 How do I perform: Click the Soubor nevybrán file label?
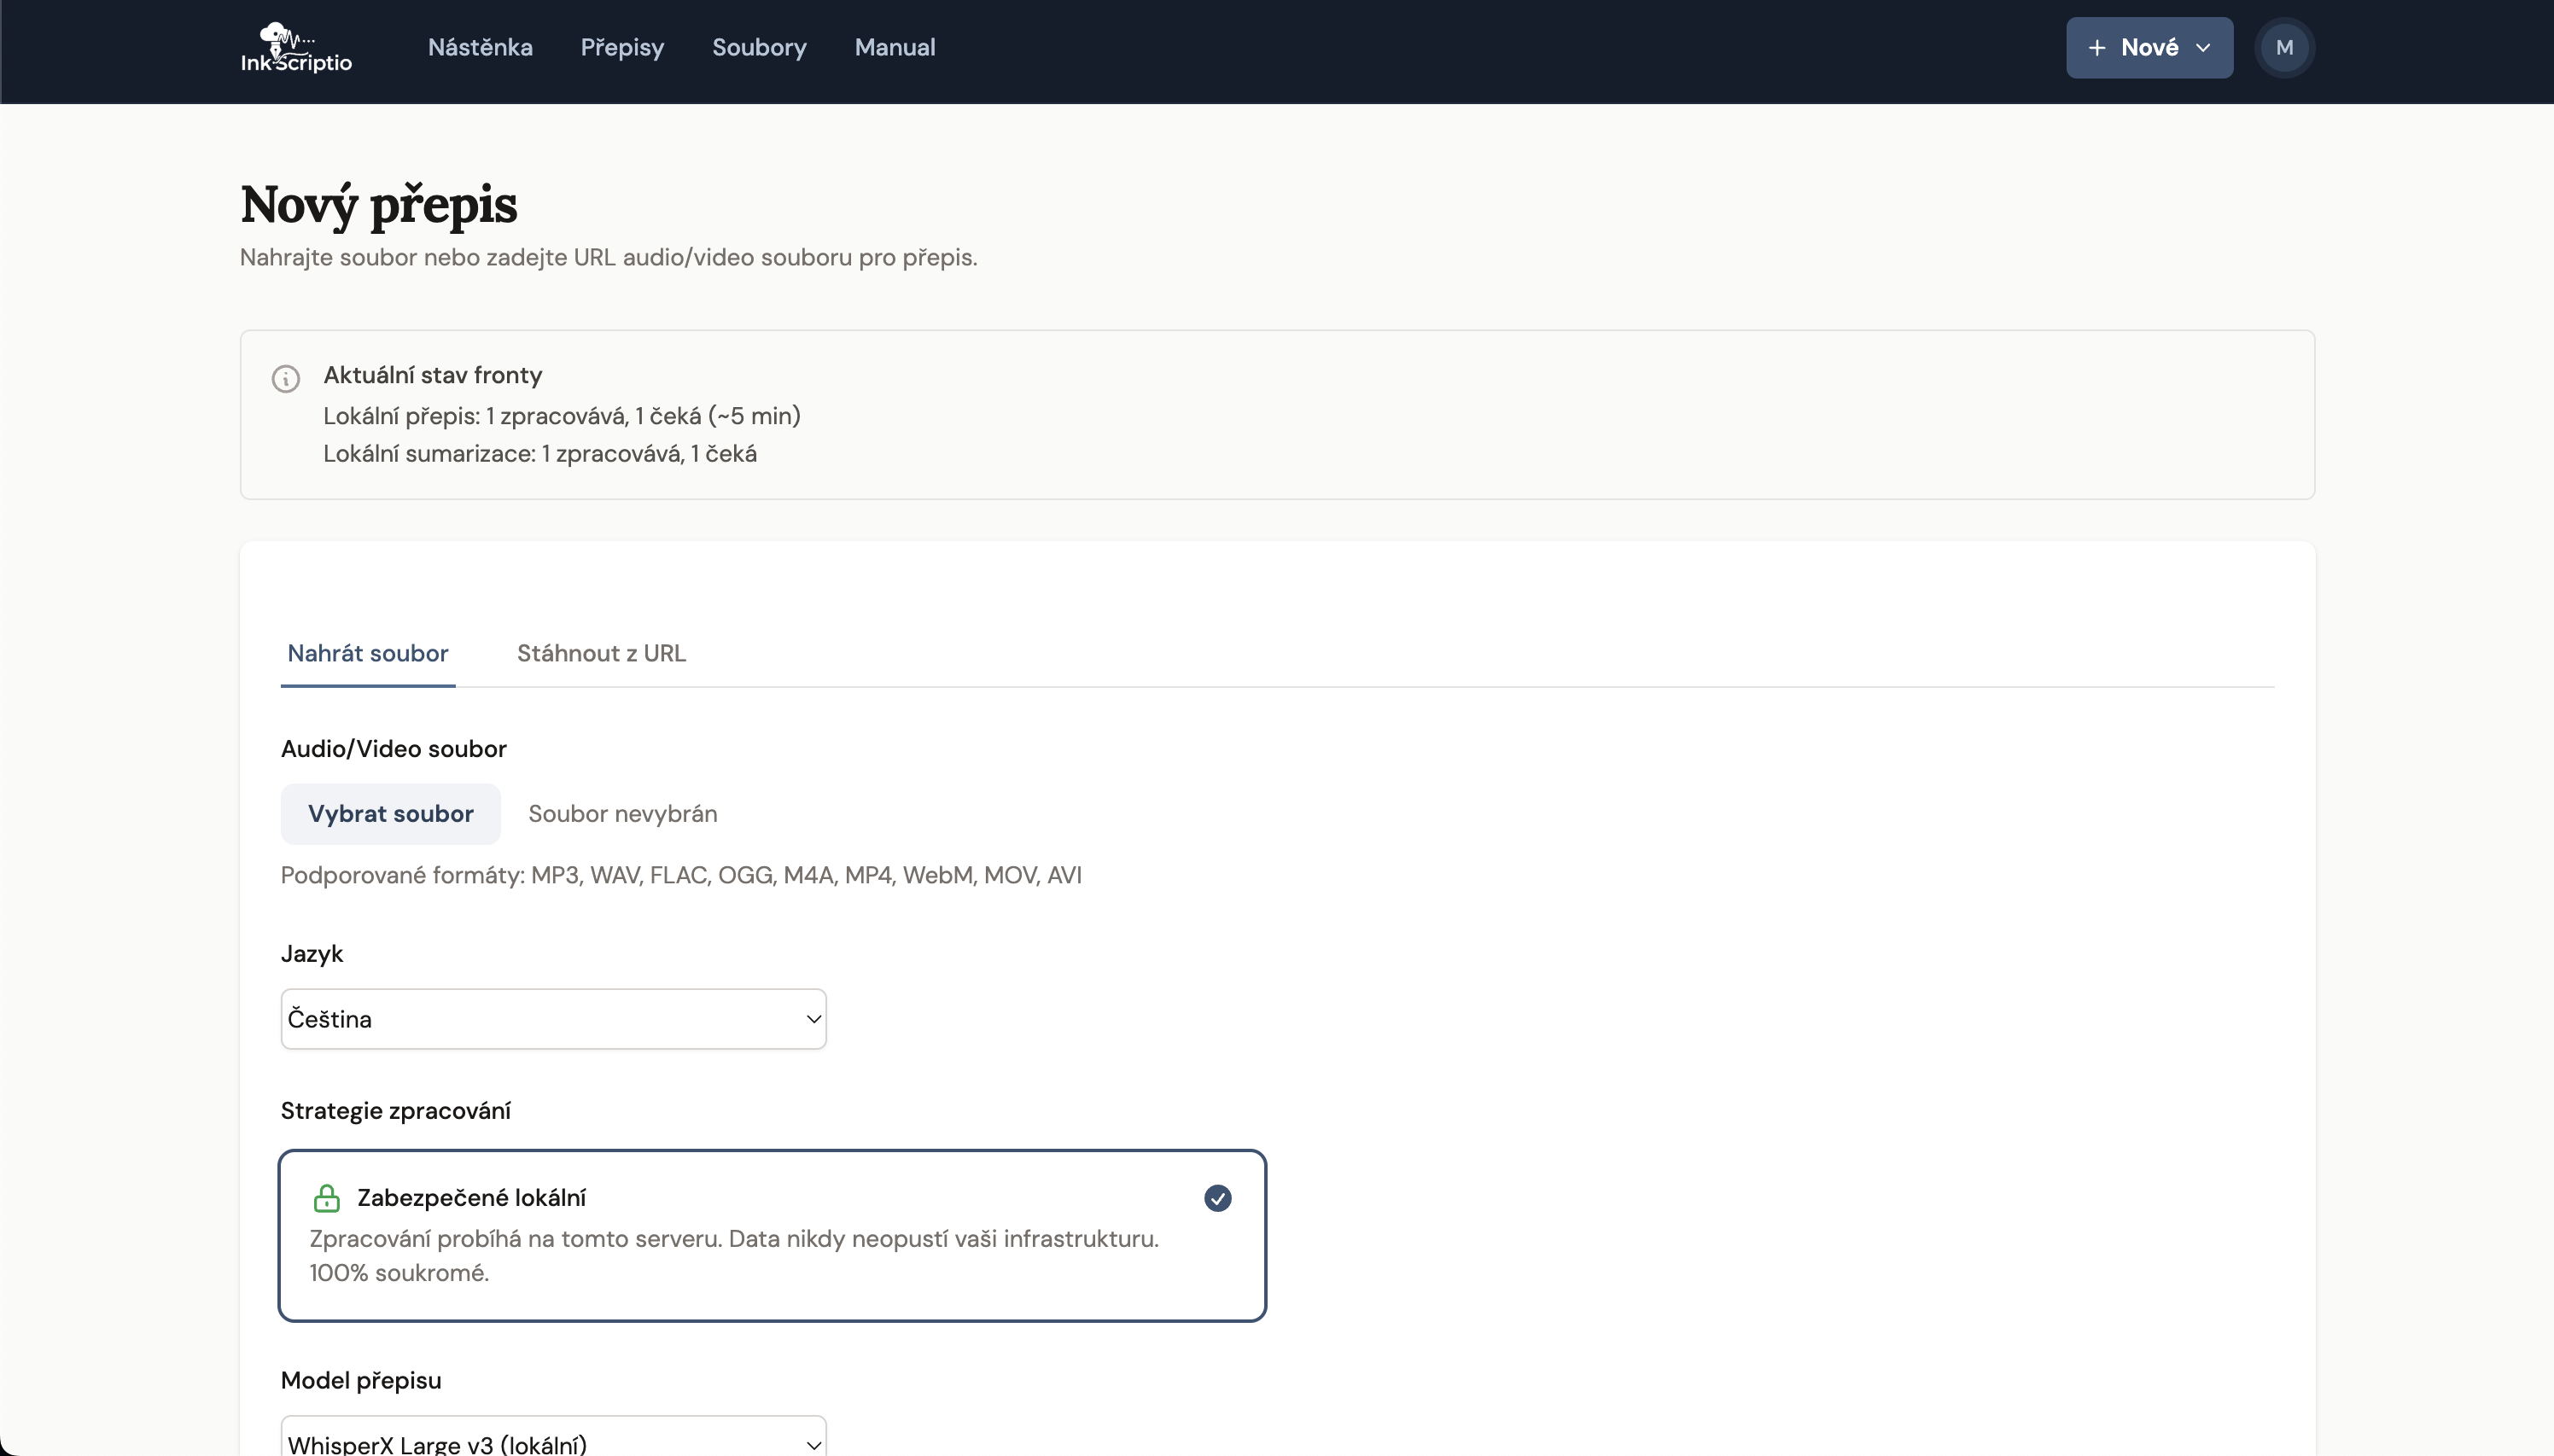click(622, 814)
